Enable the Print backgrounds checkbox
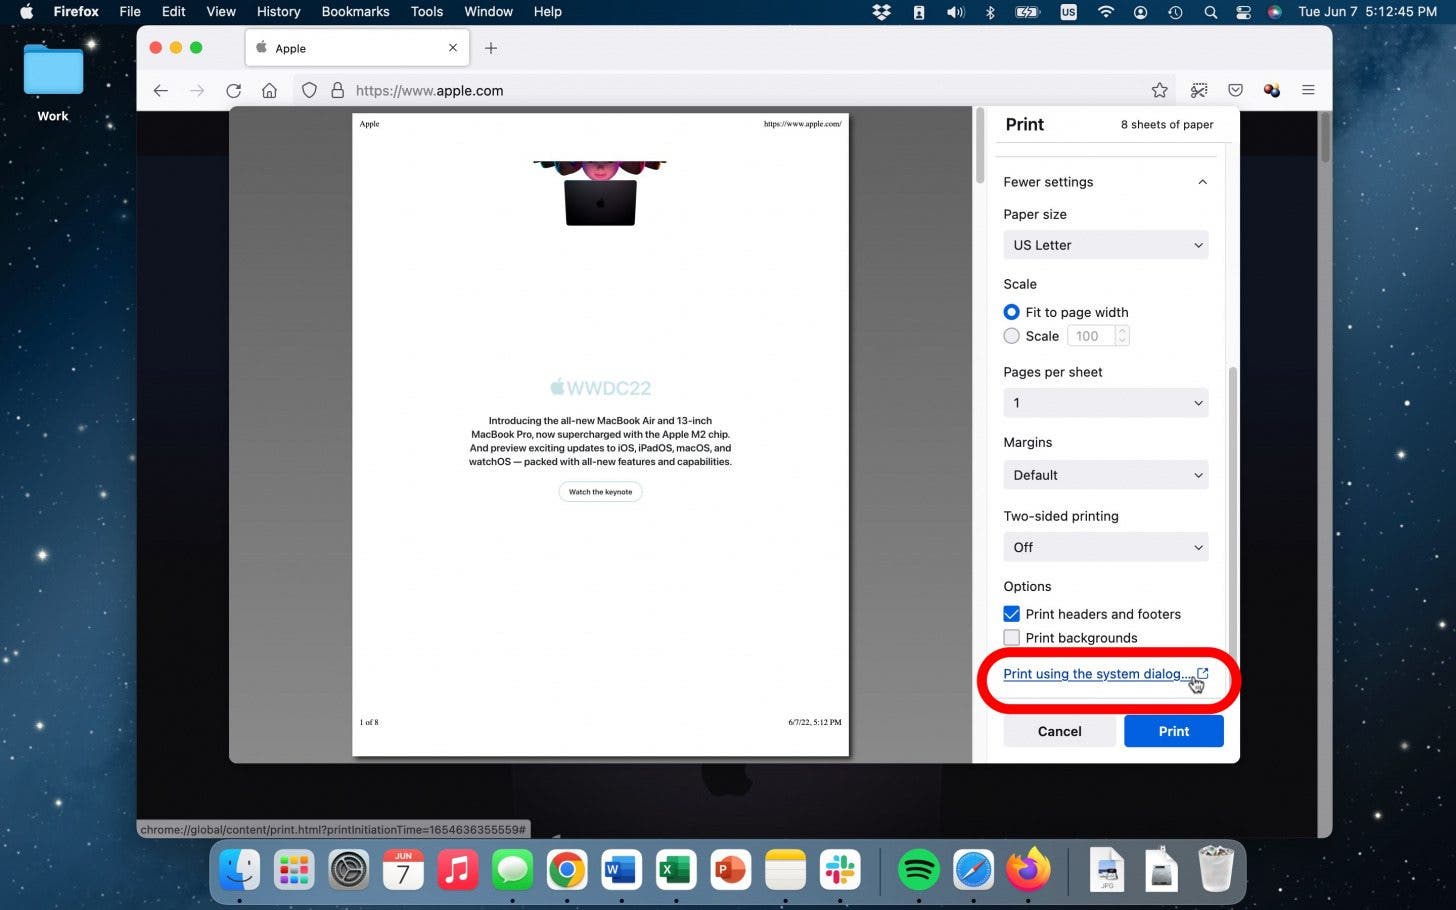Image resolution: width=1456 pixels, height=910 pixels. (1012, 638)
